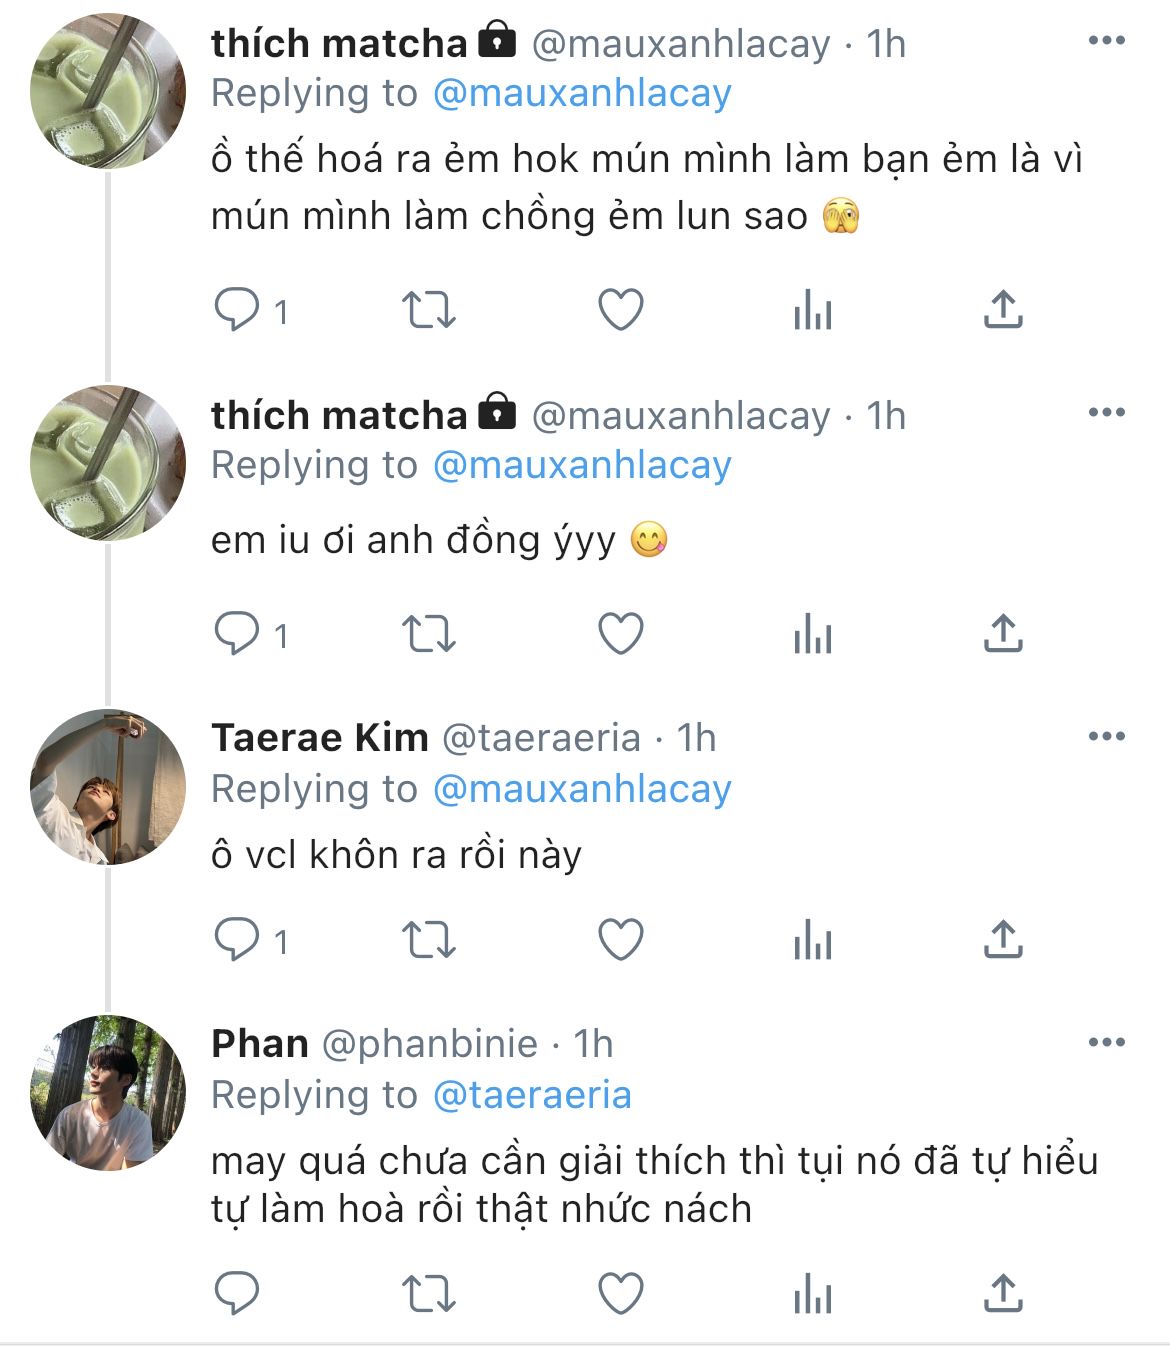Click the Taerae Kim display name
This screenshot has height=1349, width=1170.
click(320, 738)
